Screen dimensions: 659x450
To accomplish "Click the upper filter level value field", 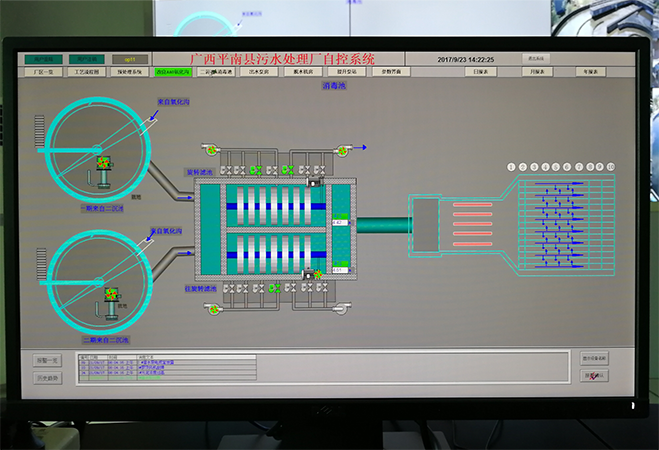I will (338, 222).
